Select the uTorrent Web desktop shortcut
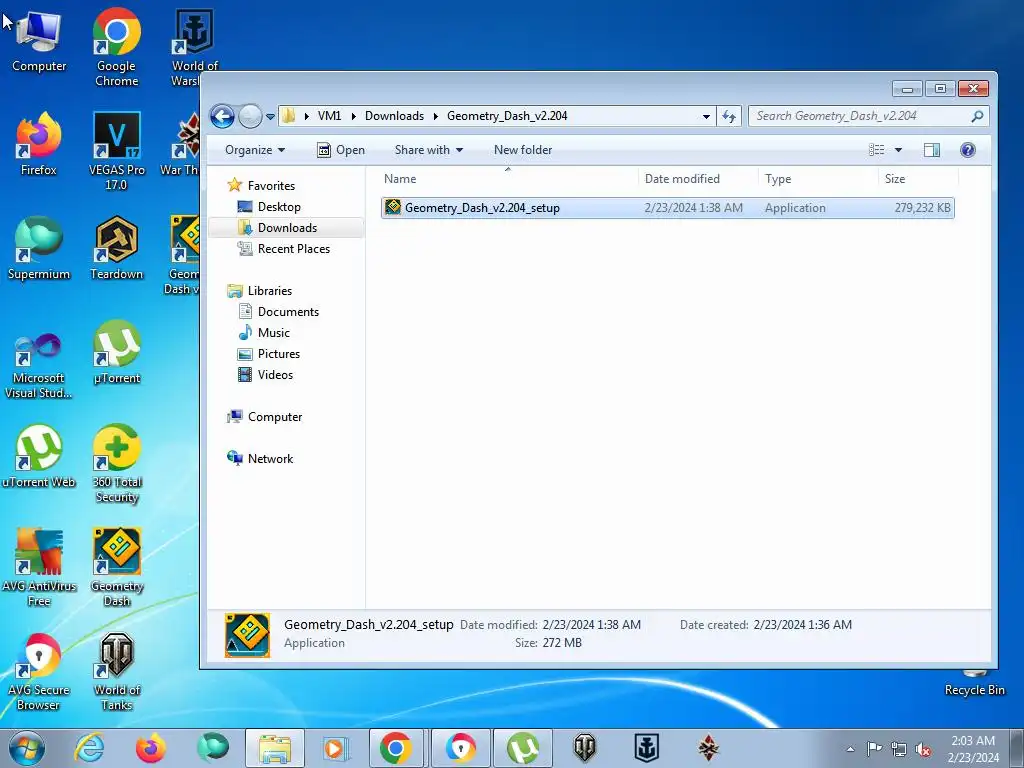 (39, 457)
